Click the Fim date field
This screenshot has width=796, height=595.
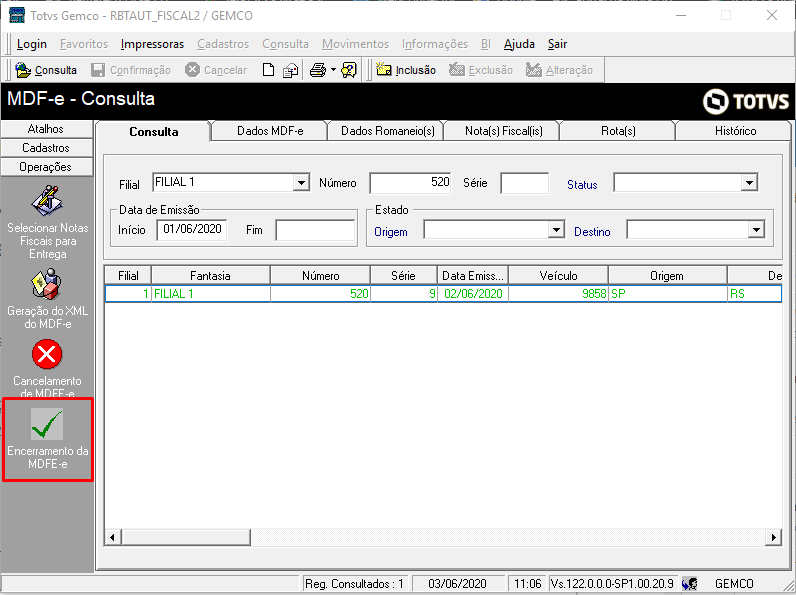coord(315,230)
